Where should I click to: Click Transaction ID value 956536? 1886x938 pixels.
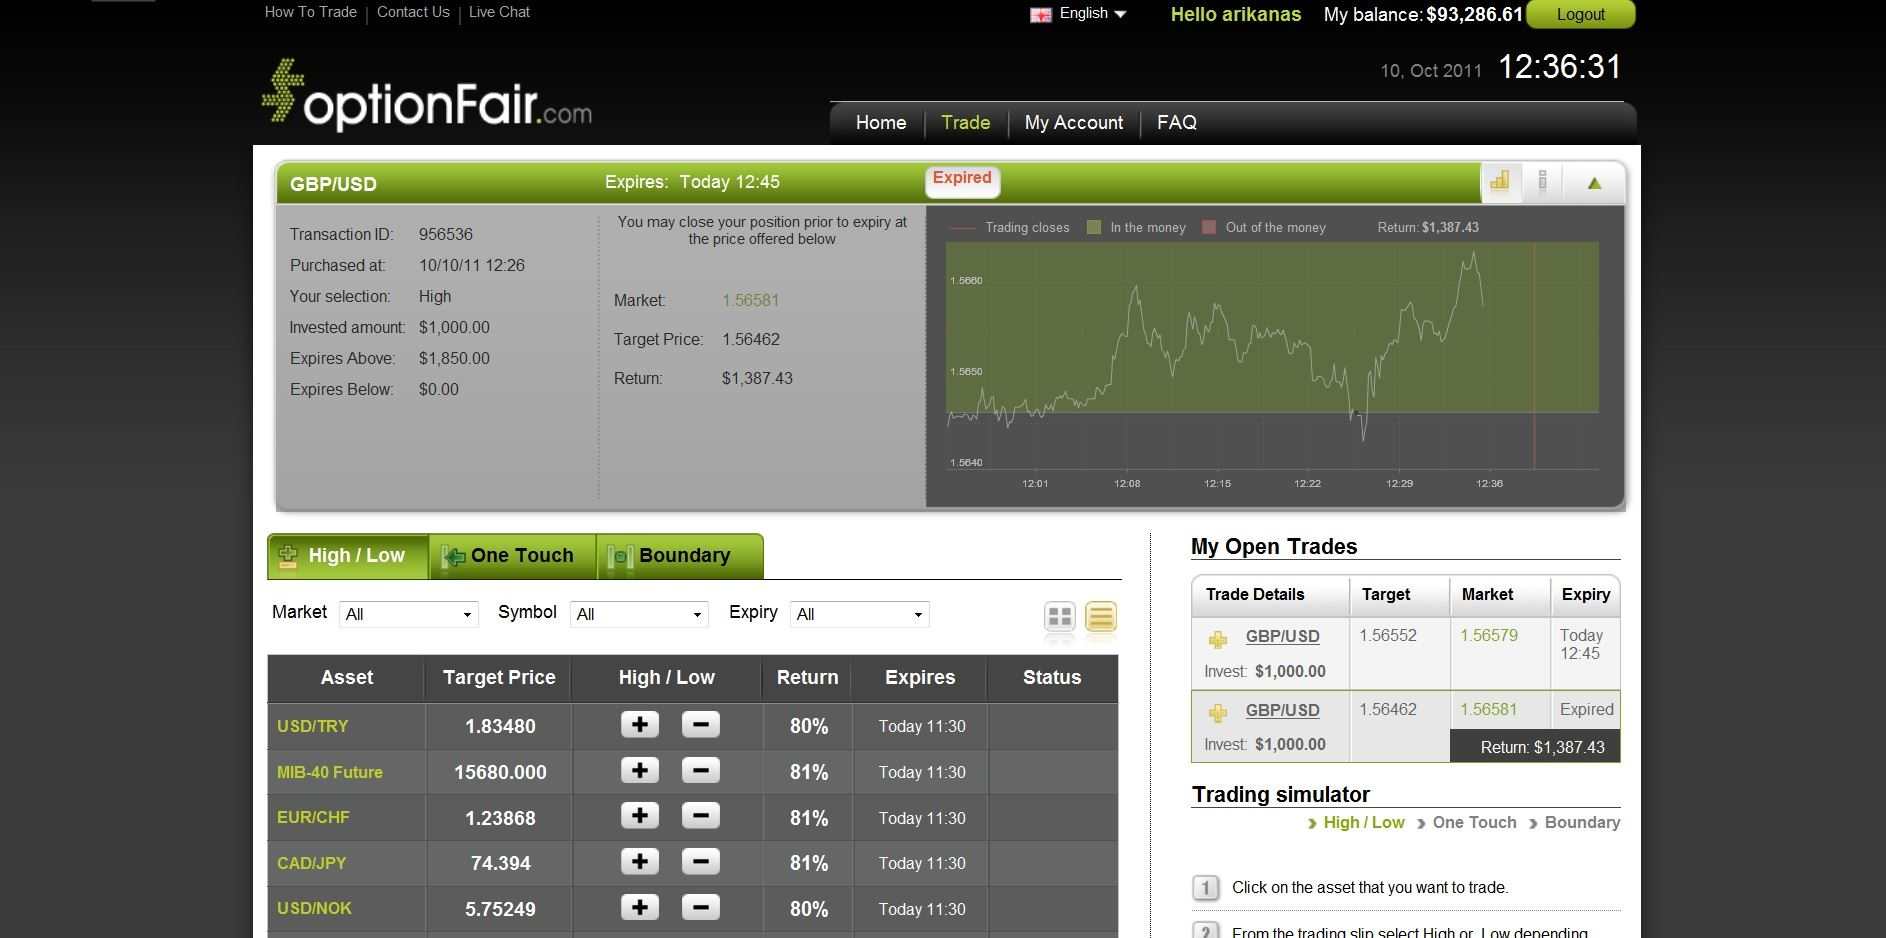click(446, 234)
